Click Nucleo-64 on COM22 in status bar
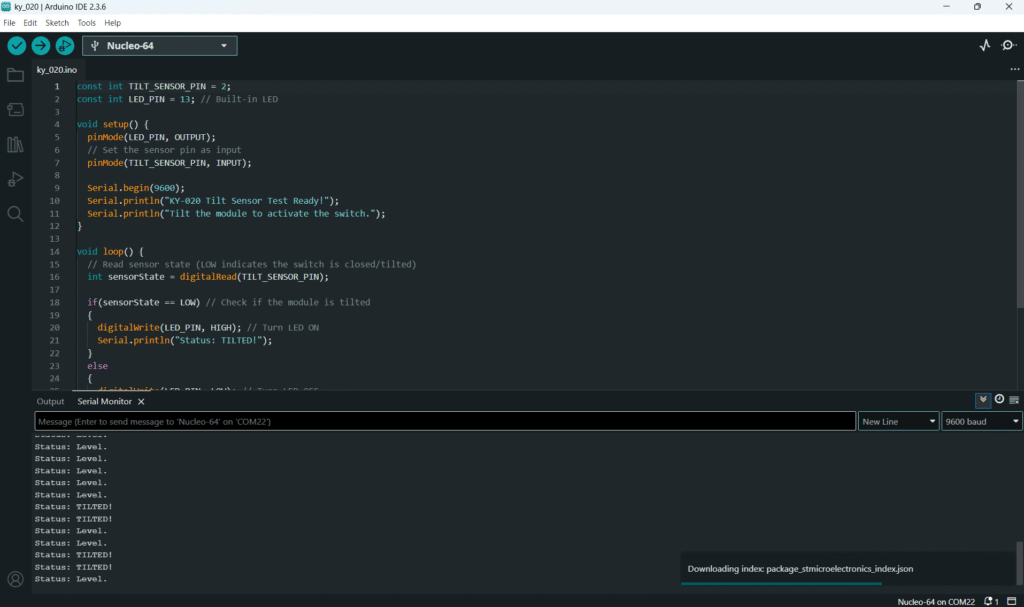 point(934,601)
